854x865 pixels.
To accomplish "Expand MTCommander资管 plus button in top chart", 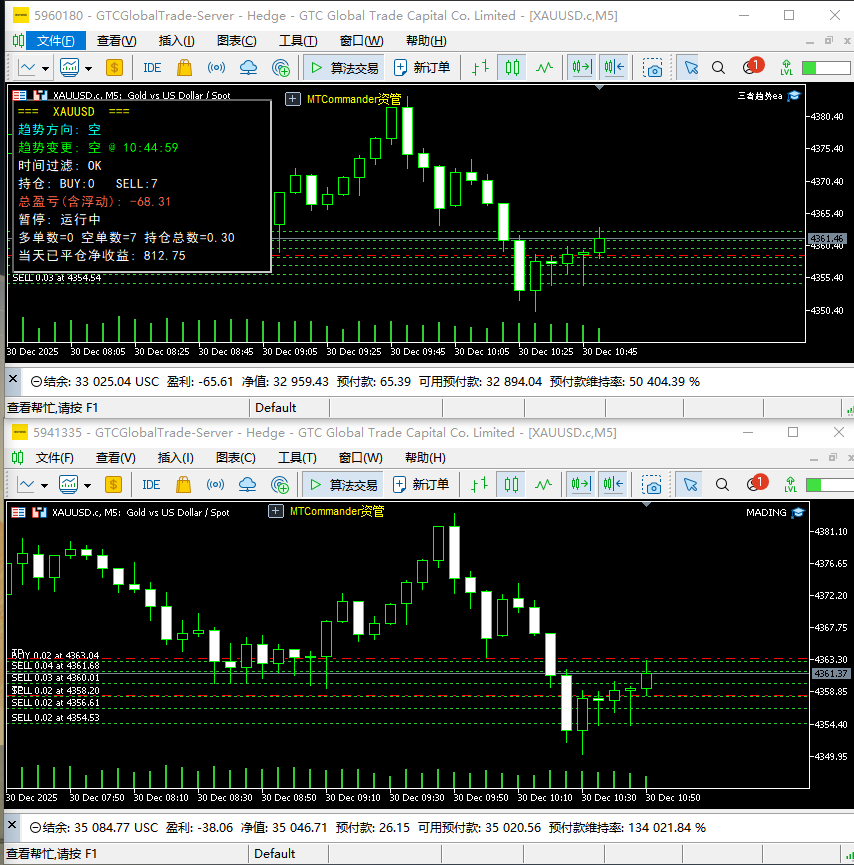I will coord(292,99).
